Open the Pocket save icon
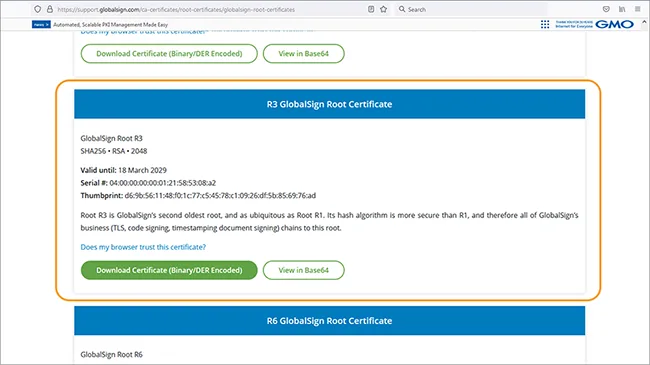The width and height of the screenshot is (650, 365). (606, 9)
